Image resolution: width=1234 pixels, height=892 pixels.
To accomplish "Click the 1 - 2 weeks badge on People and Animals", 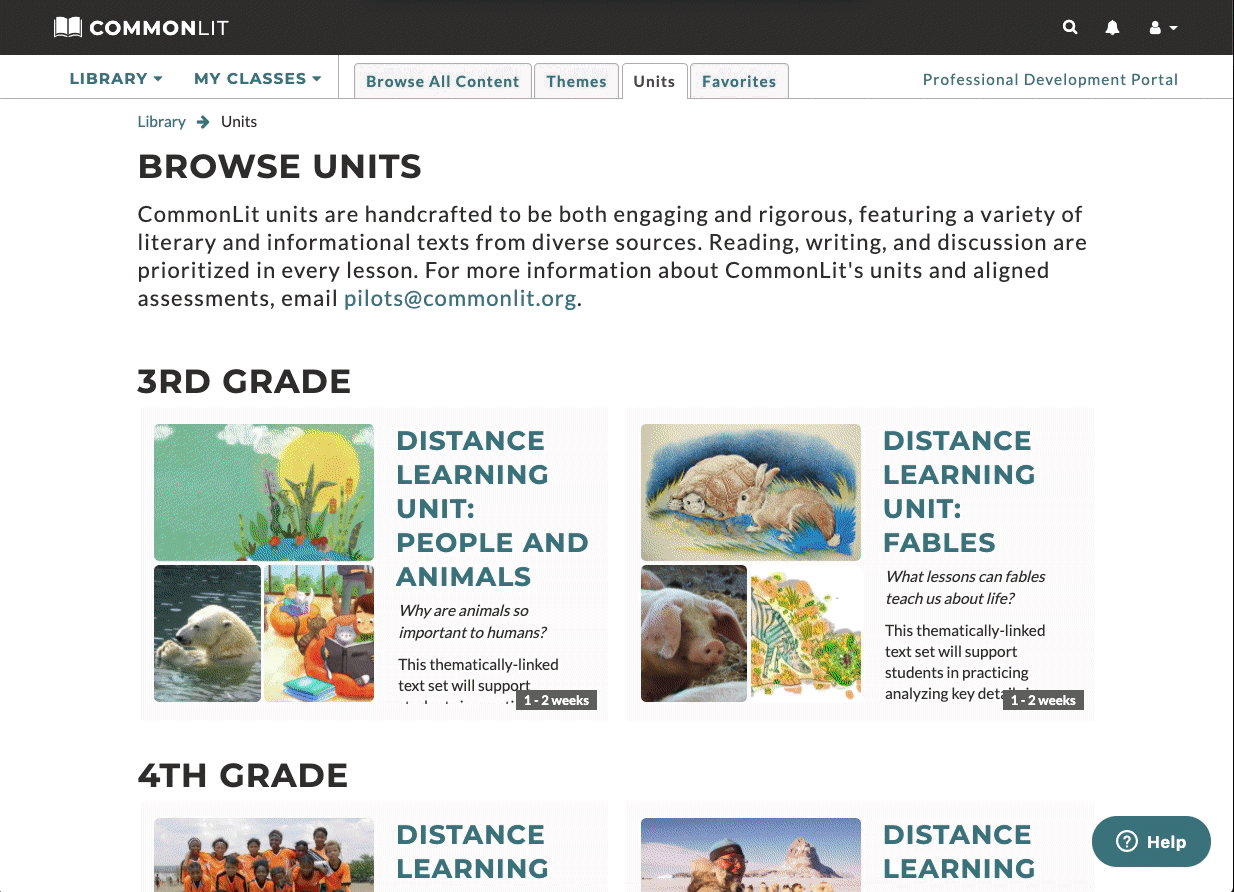I will point(556,700).
